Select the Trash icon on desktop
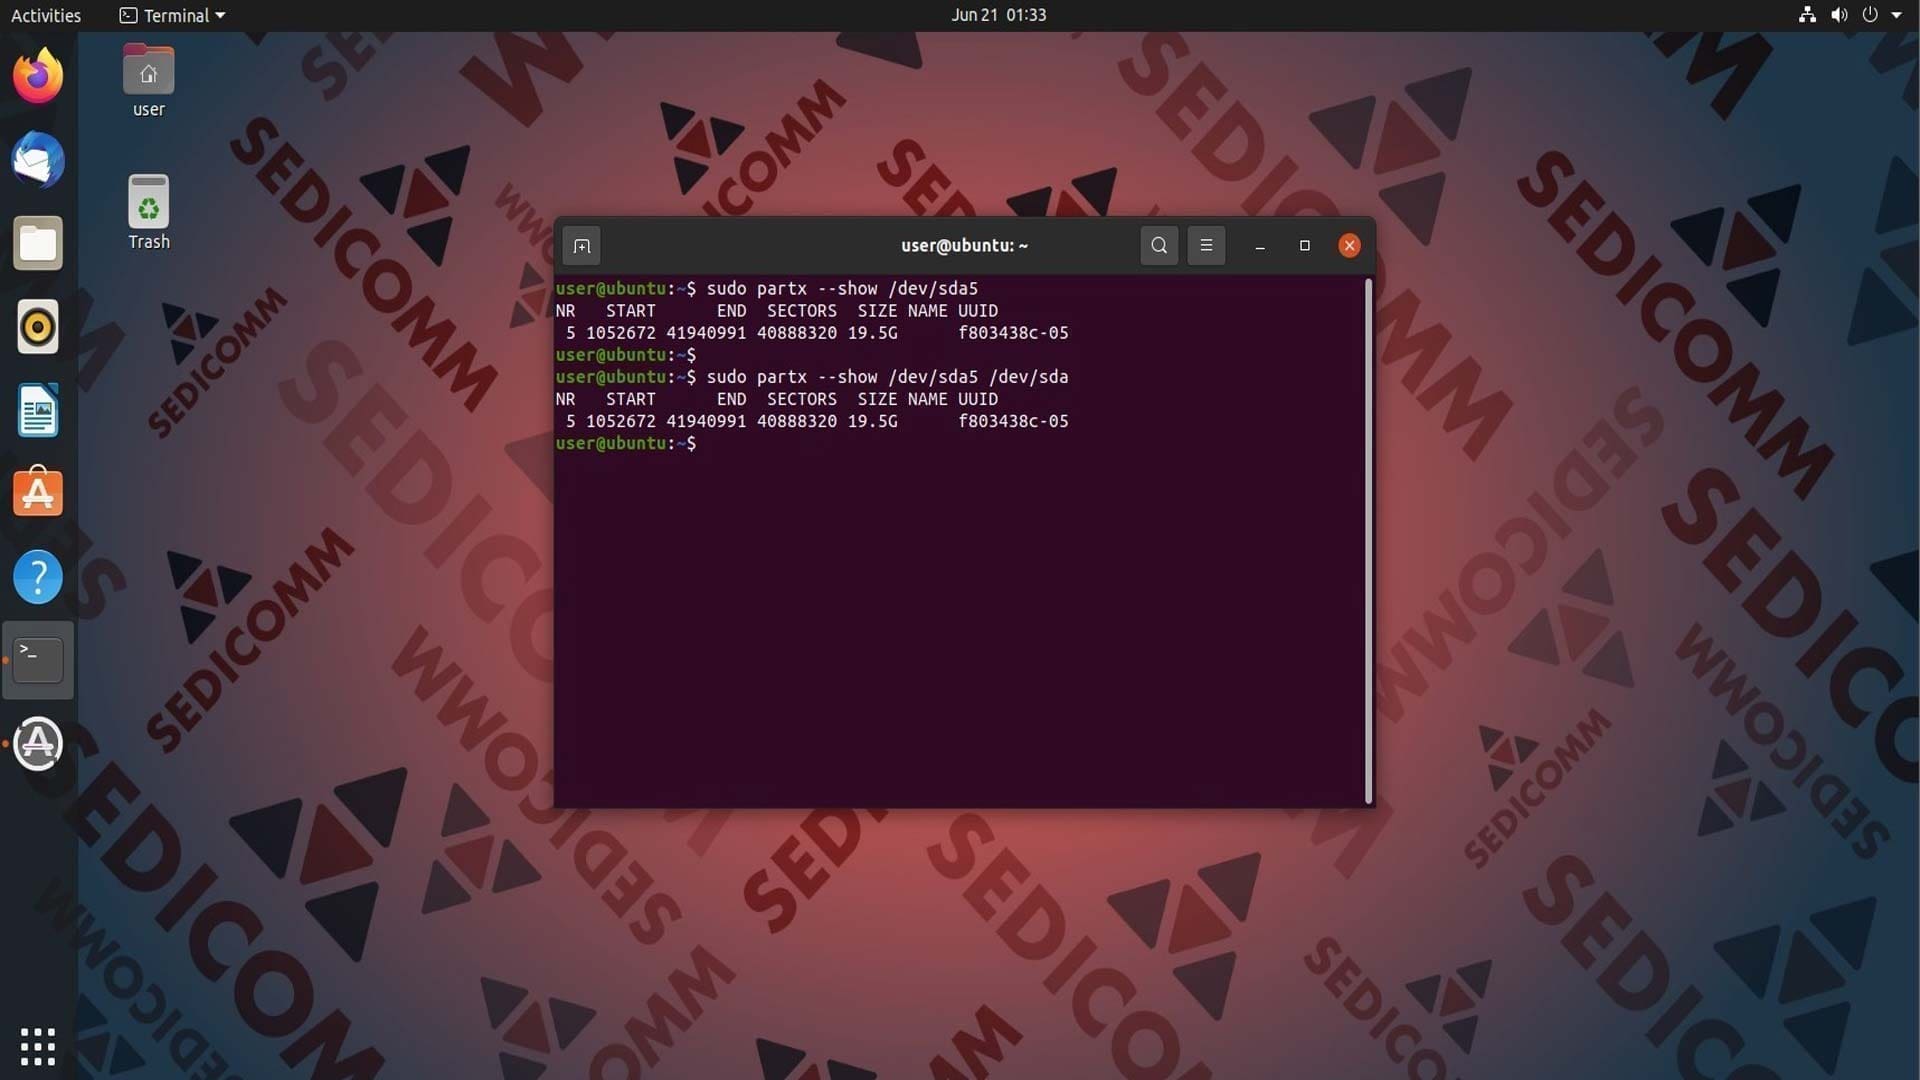Viewport: 1920px width, 1080px height. tap(149, 213)
